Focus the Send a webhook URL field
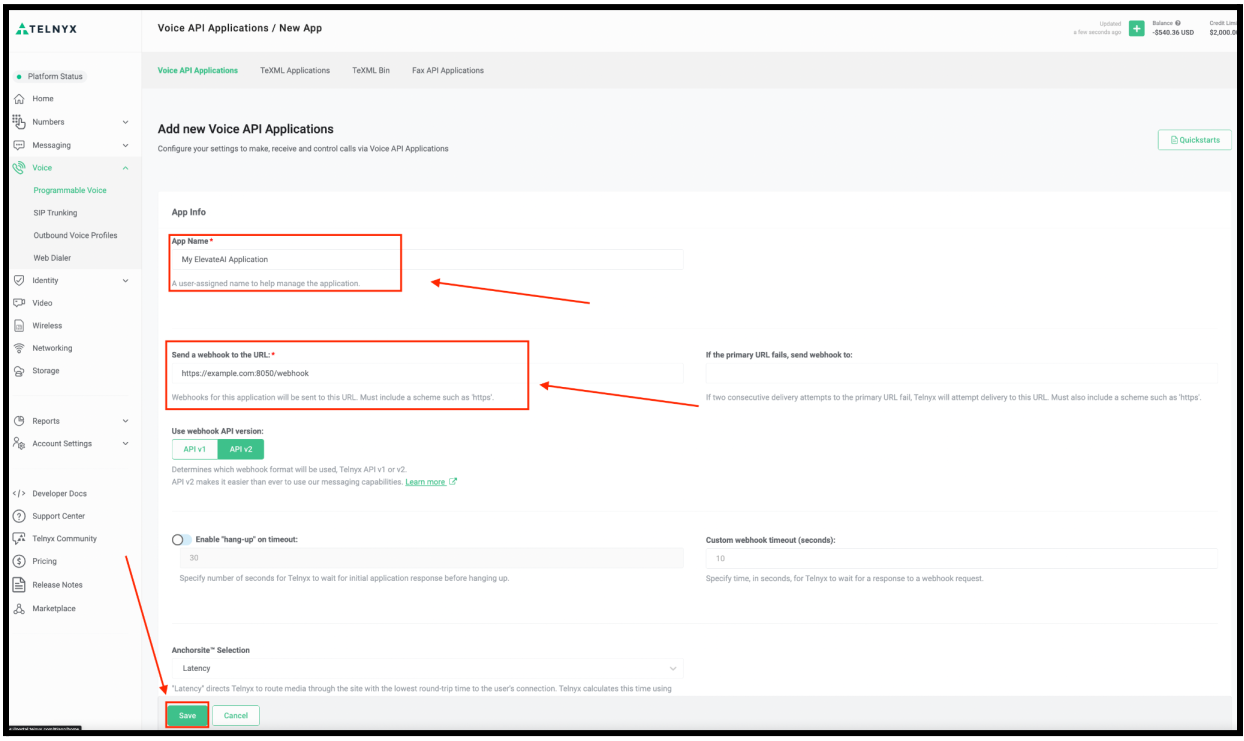 [428, 373]
